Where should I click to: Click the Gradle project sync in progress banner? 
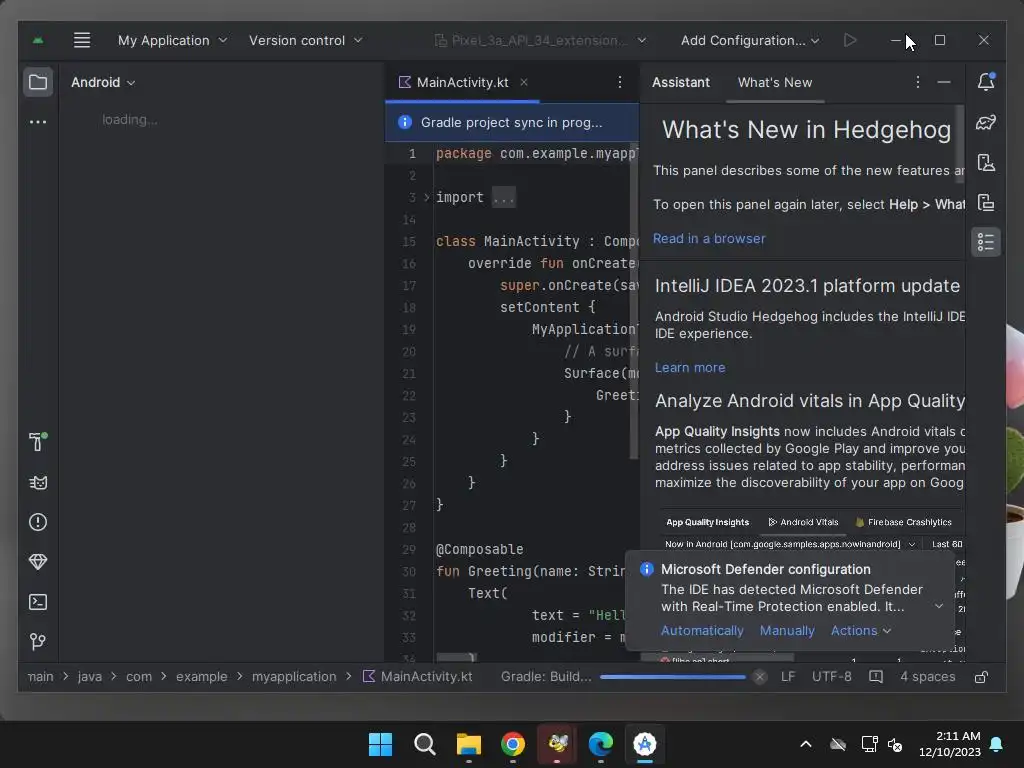point(512,122)
